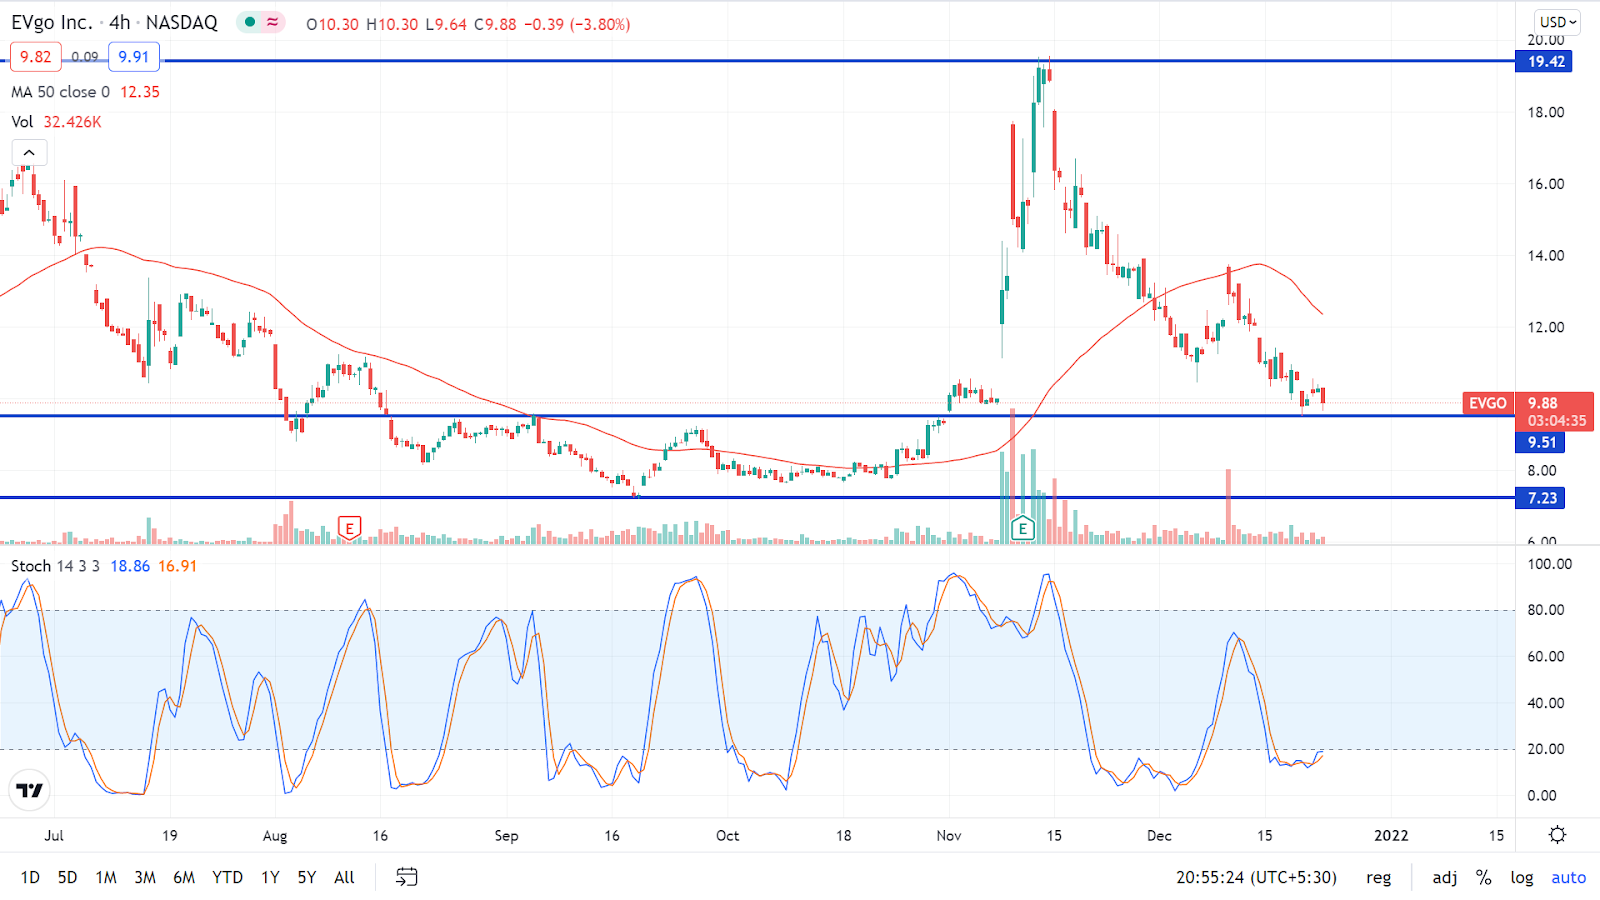Click the 9.91 buy price button
Viewport: 1600px width, 900px height.
click(x=133, y=57)
